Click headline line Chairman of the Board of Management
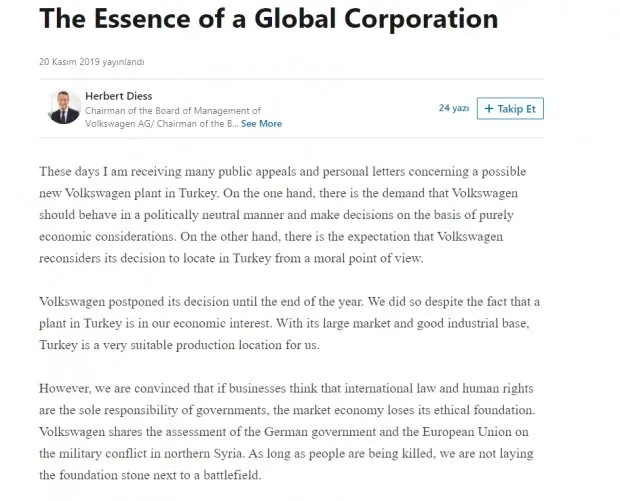 coord(173,111)
